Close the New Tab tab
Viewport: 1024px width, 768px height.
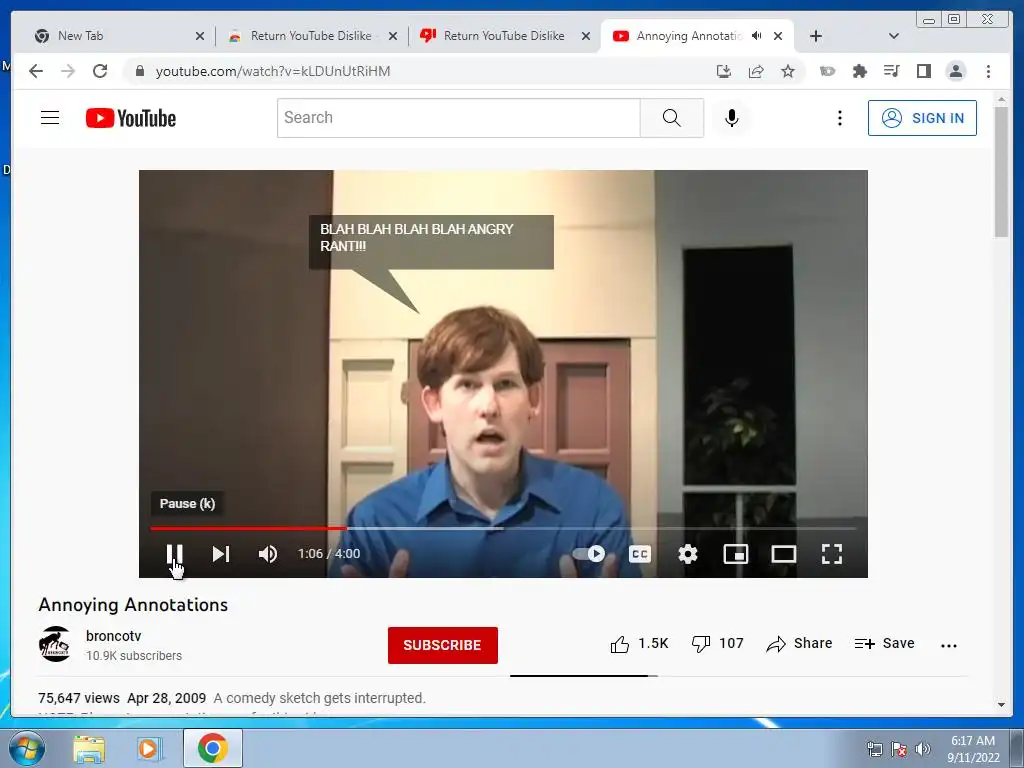point(200,37)
